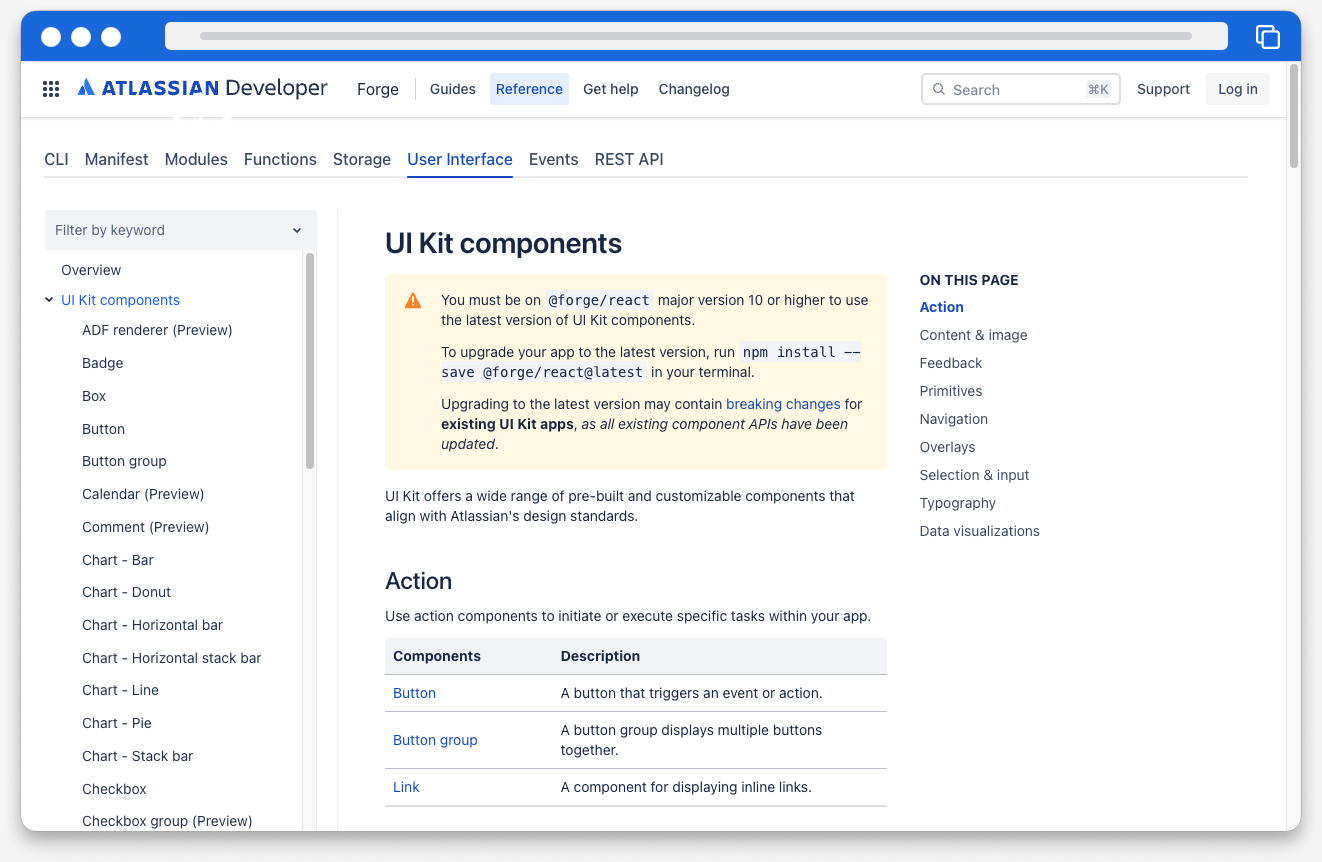Open Chart - Line in sidebar
Viewport: 1322px width, 862px height.
[x=121, y=690]
